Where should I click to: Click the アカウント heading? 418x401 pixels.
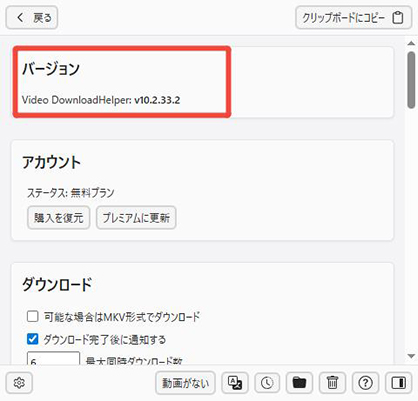[x=52, y=163]
